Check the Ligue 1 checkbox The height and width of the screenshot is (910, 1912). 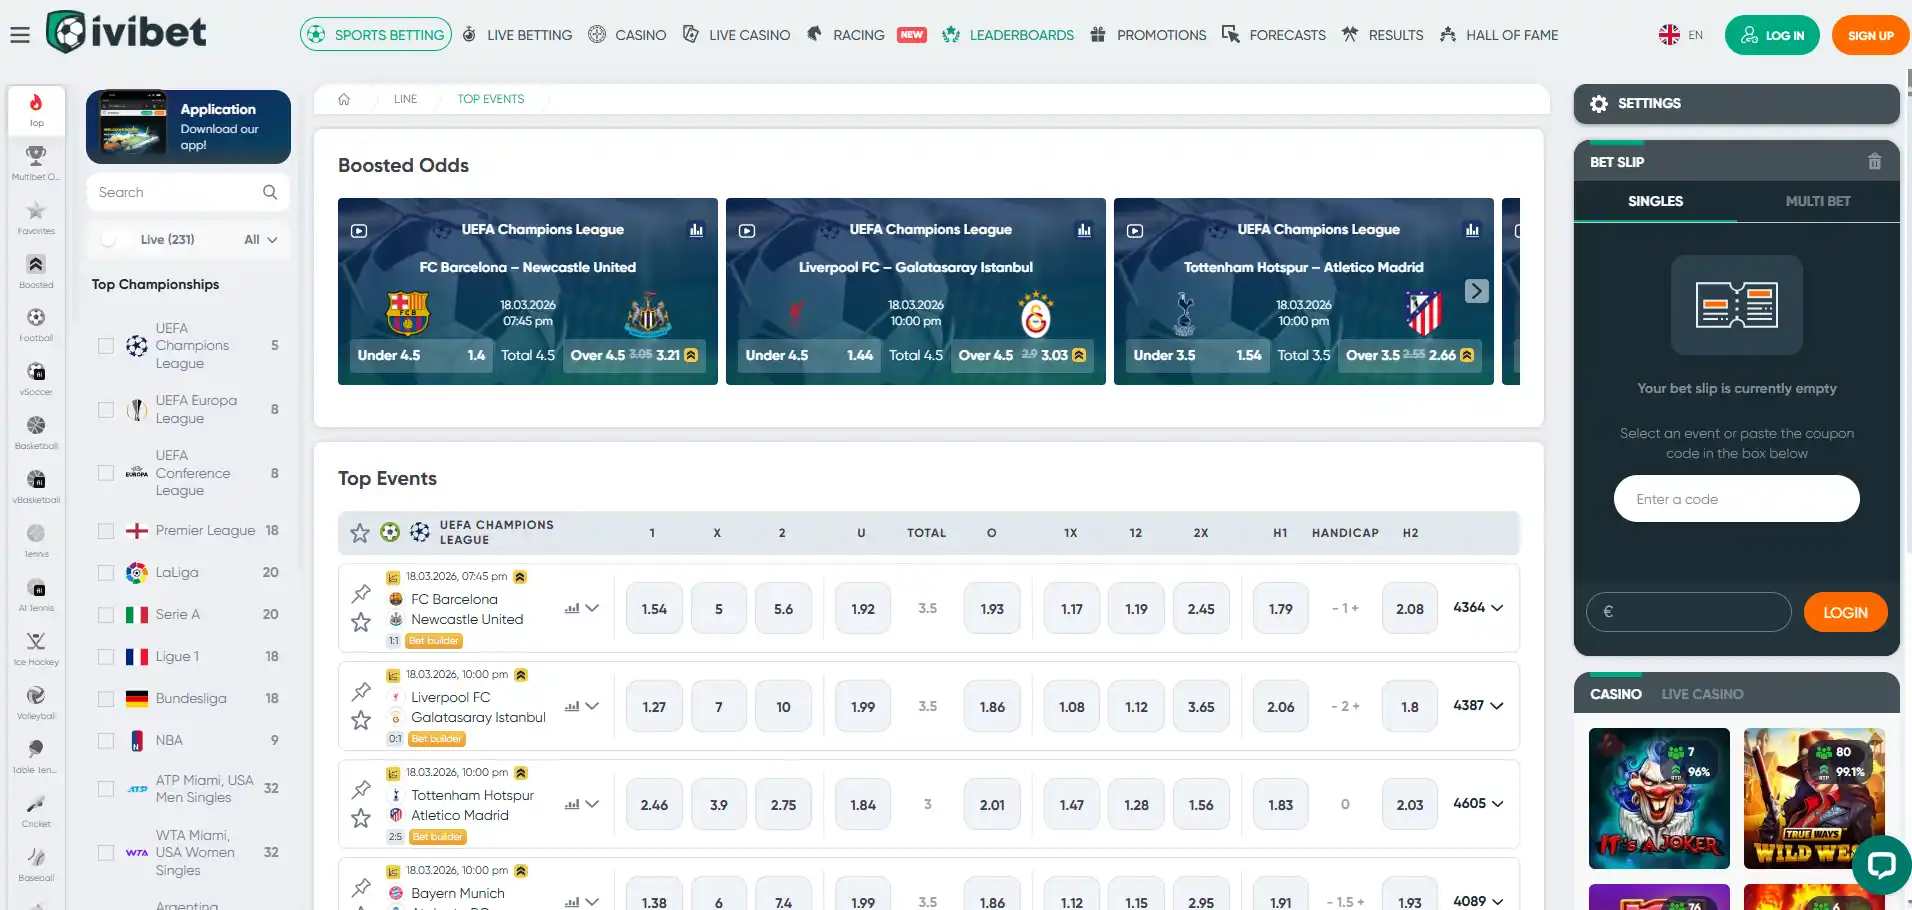tap(106, 657)
